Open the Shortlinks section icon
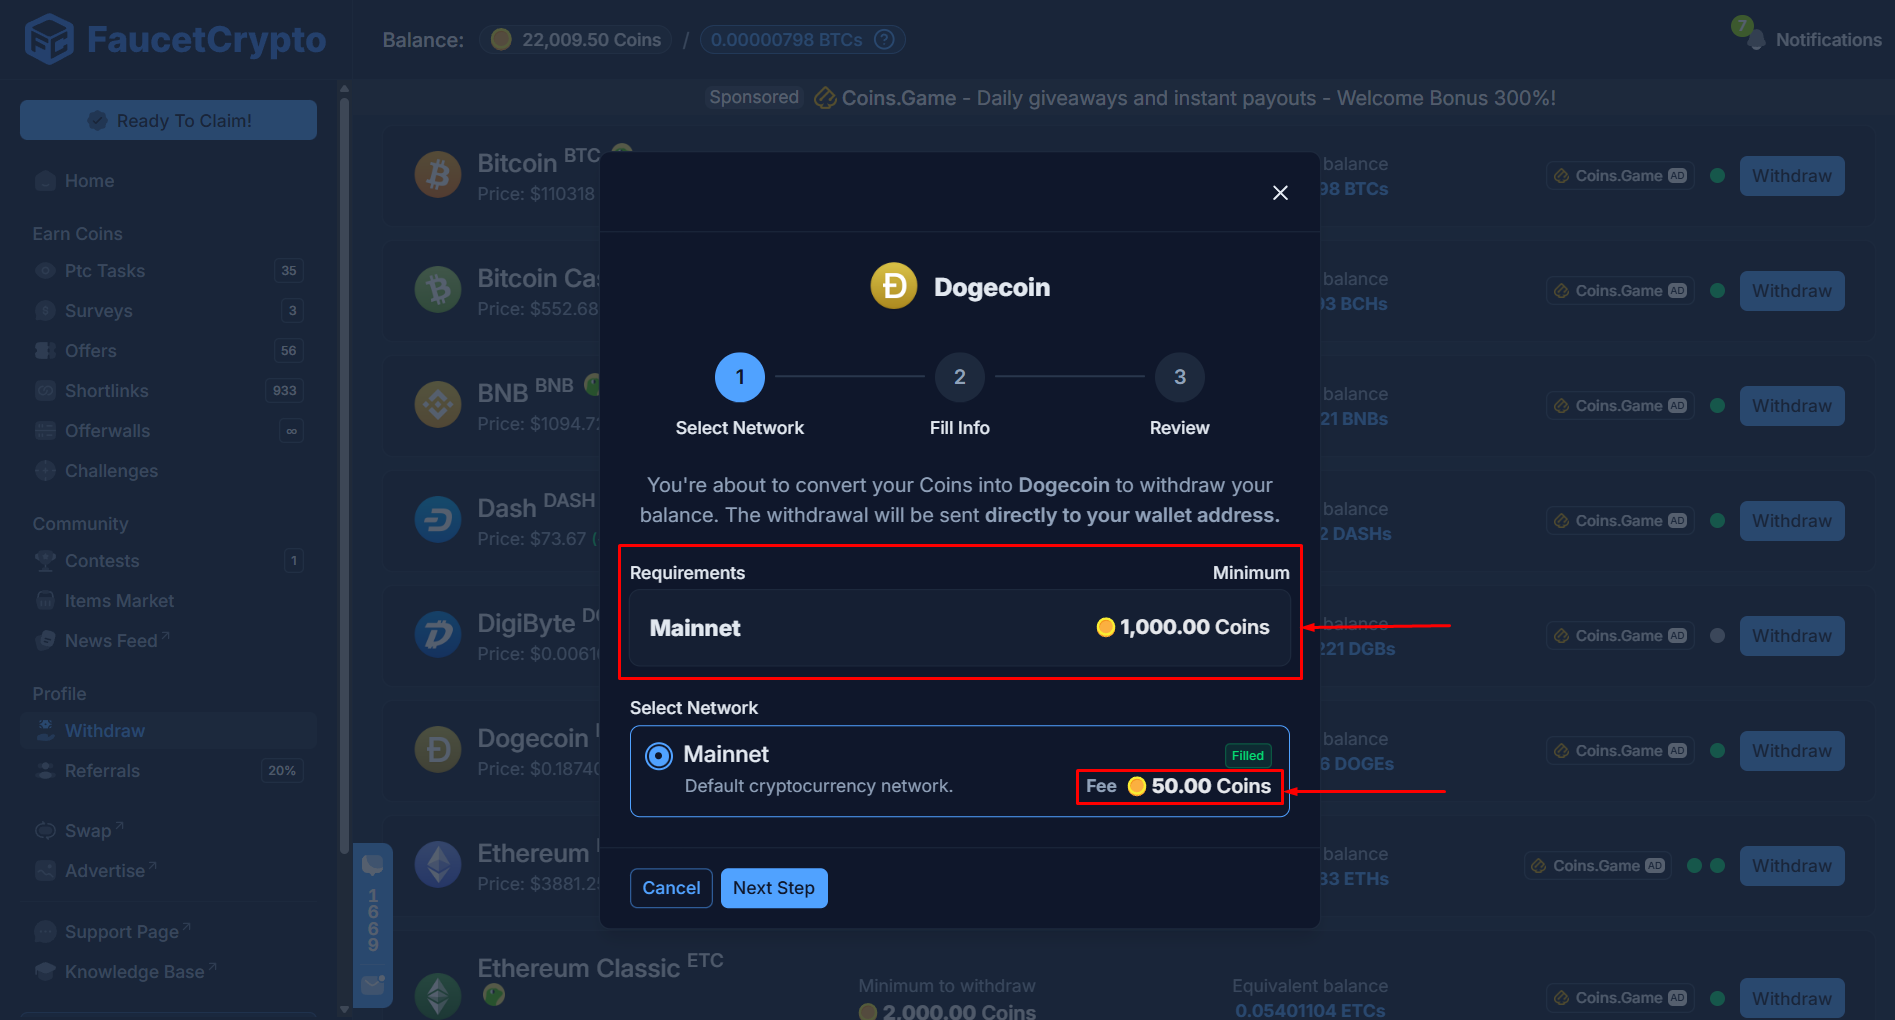1895x1020 pixels. pos(45,390)
